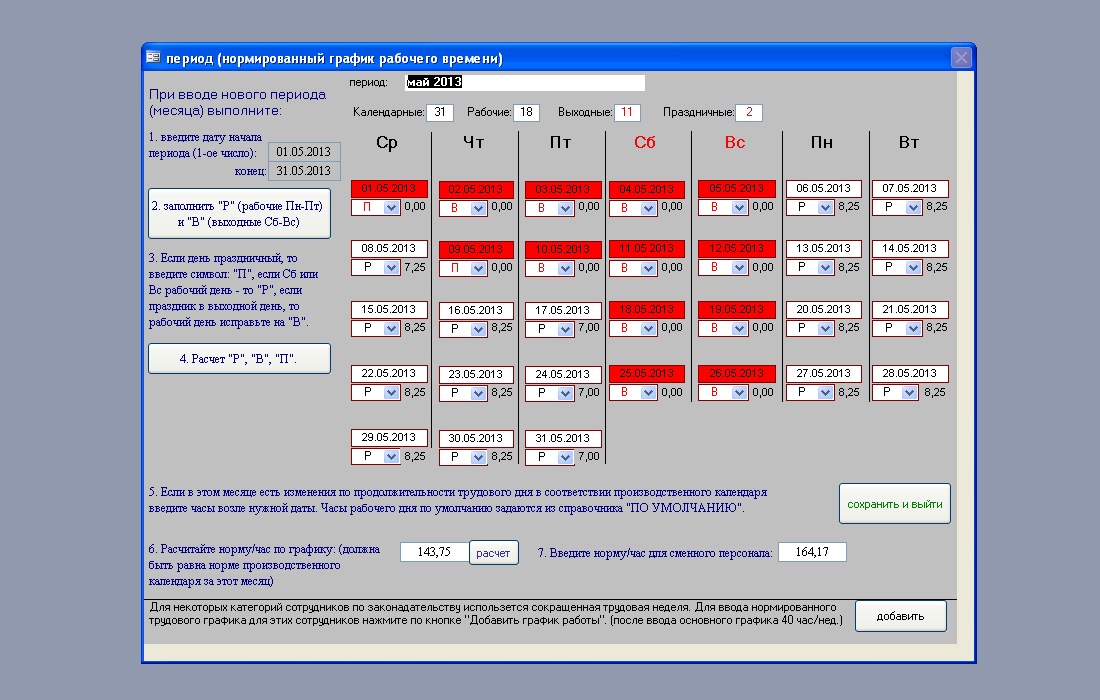Expand the day-type combo box under 06.05.2013
This screenshot has height=700, width=1100.
[826, 208]
